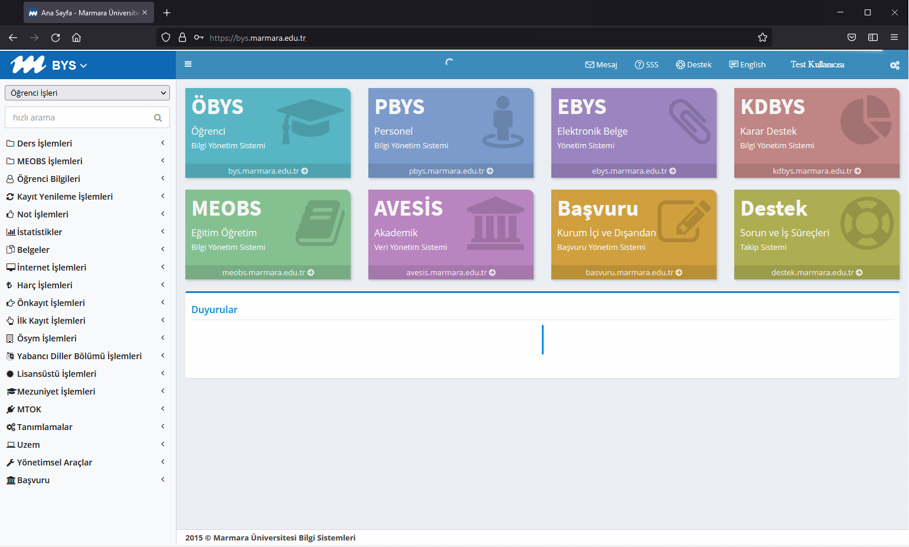909x547 pixels.
Task: Focus the hızlı arama search field
Action: click(x=77, y=118)
